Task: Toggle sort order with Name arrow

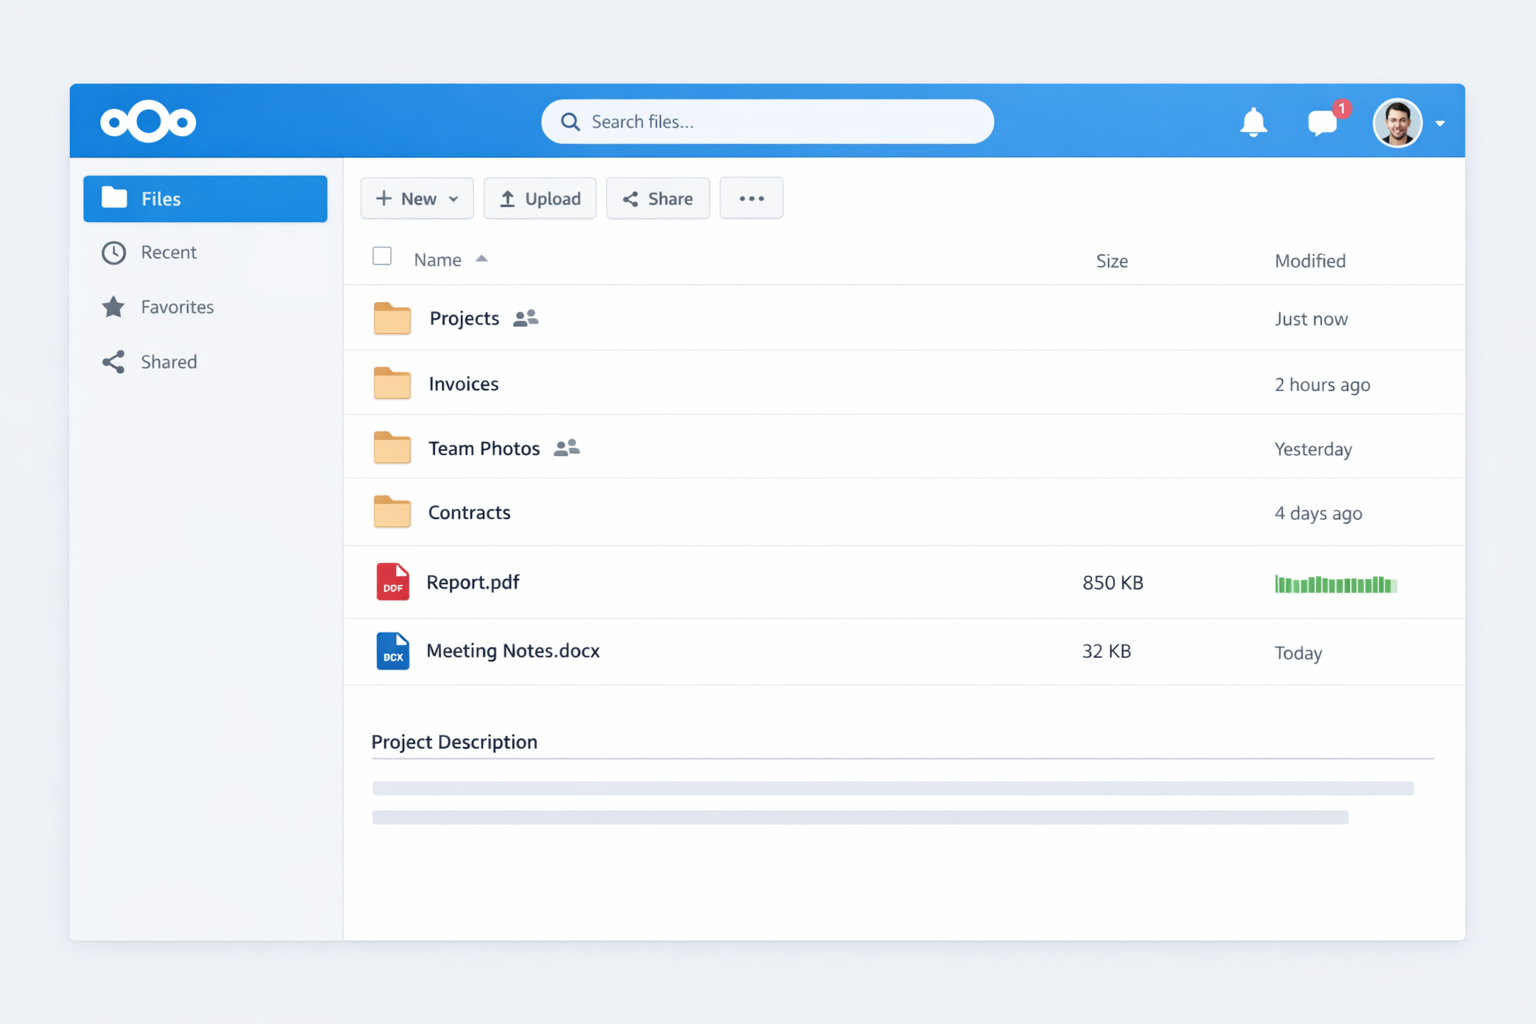Action: pyautogui.click(x=482, y=259)
